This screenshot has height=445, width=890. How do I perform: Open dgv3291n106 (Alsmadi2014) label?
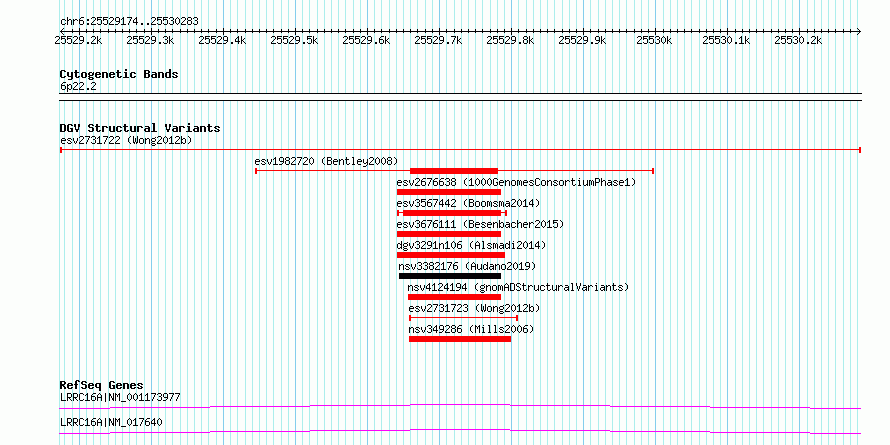pos(471,245)
